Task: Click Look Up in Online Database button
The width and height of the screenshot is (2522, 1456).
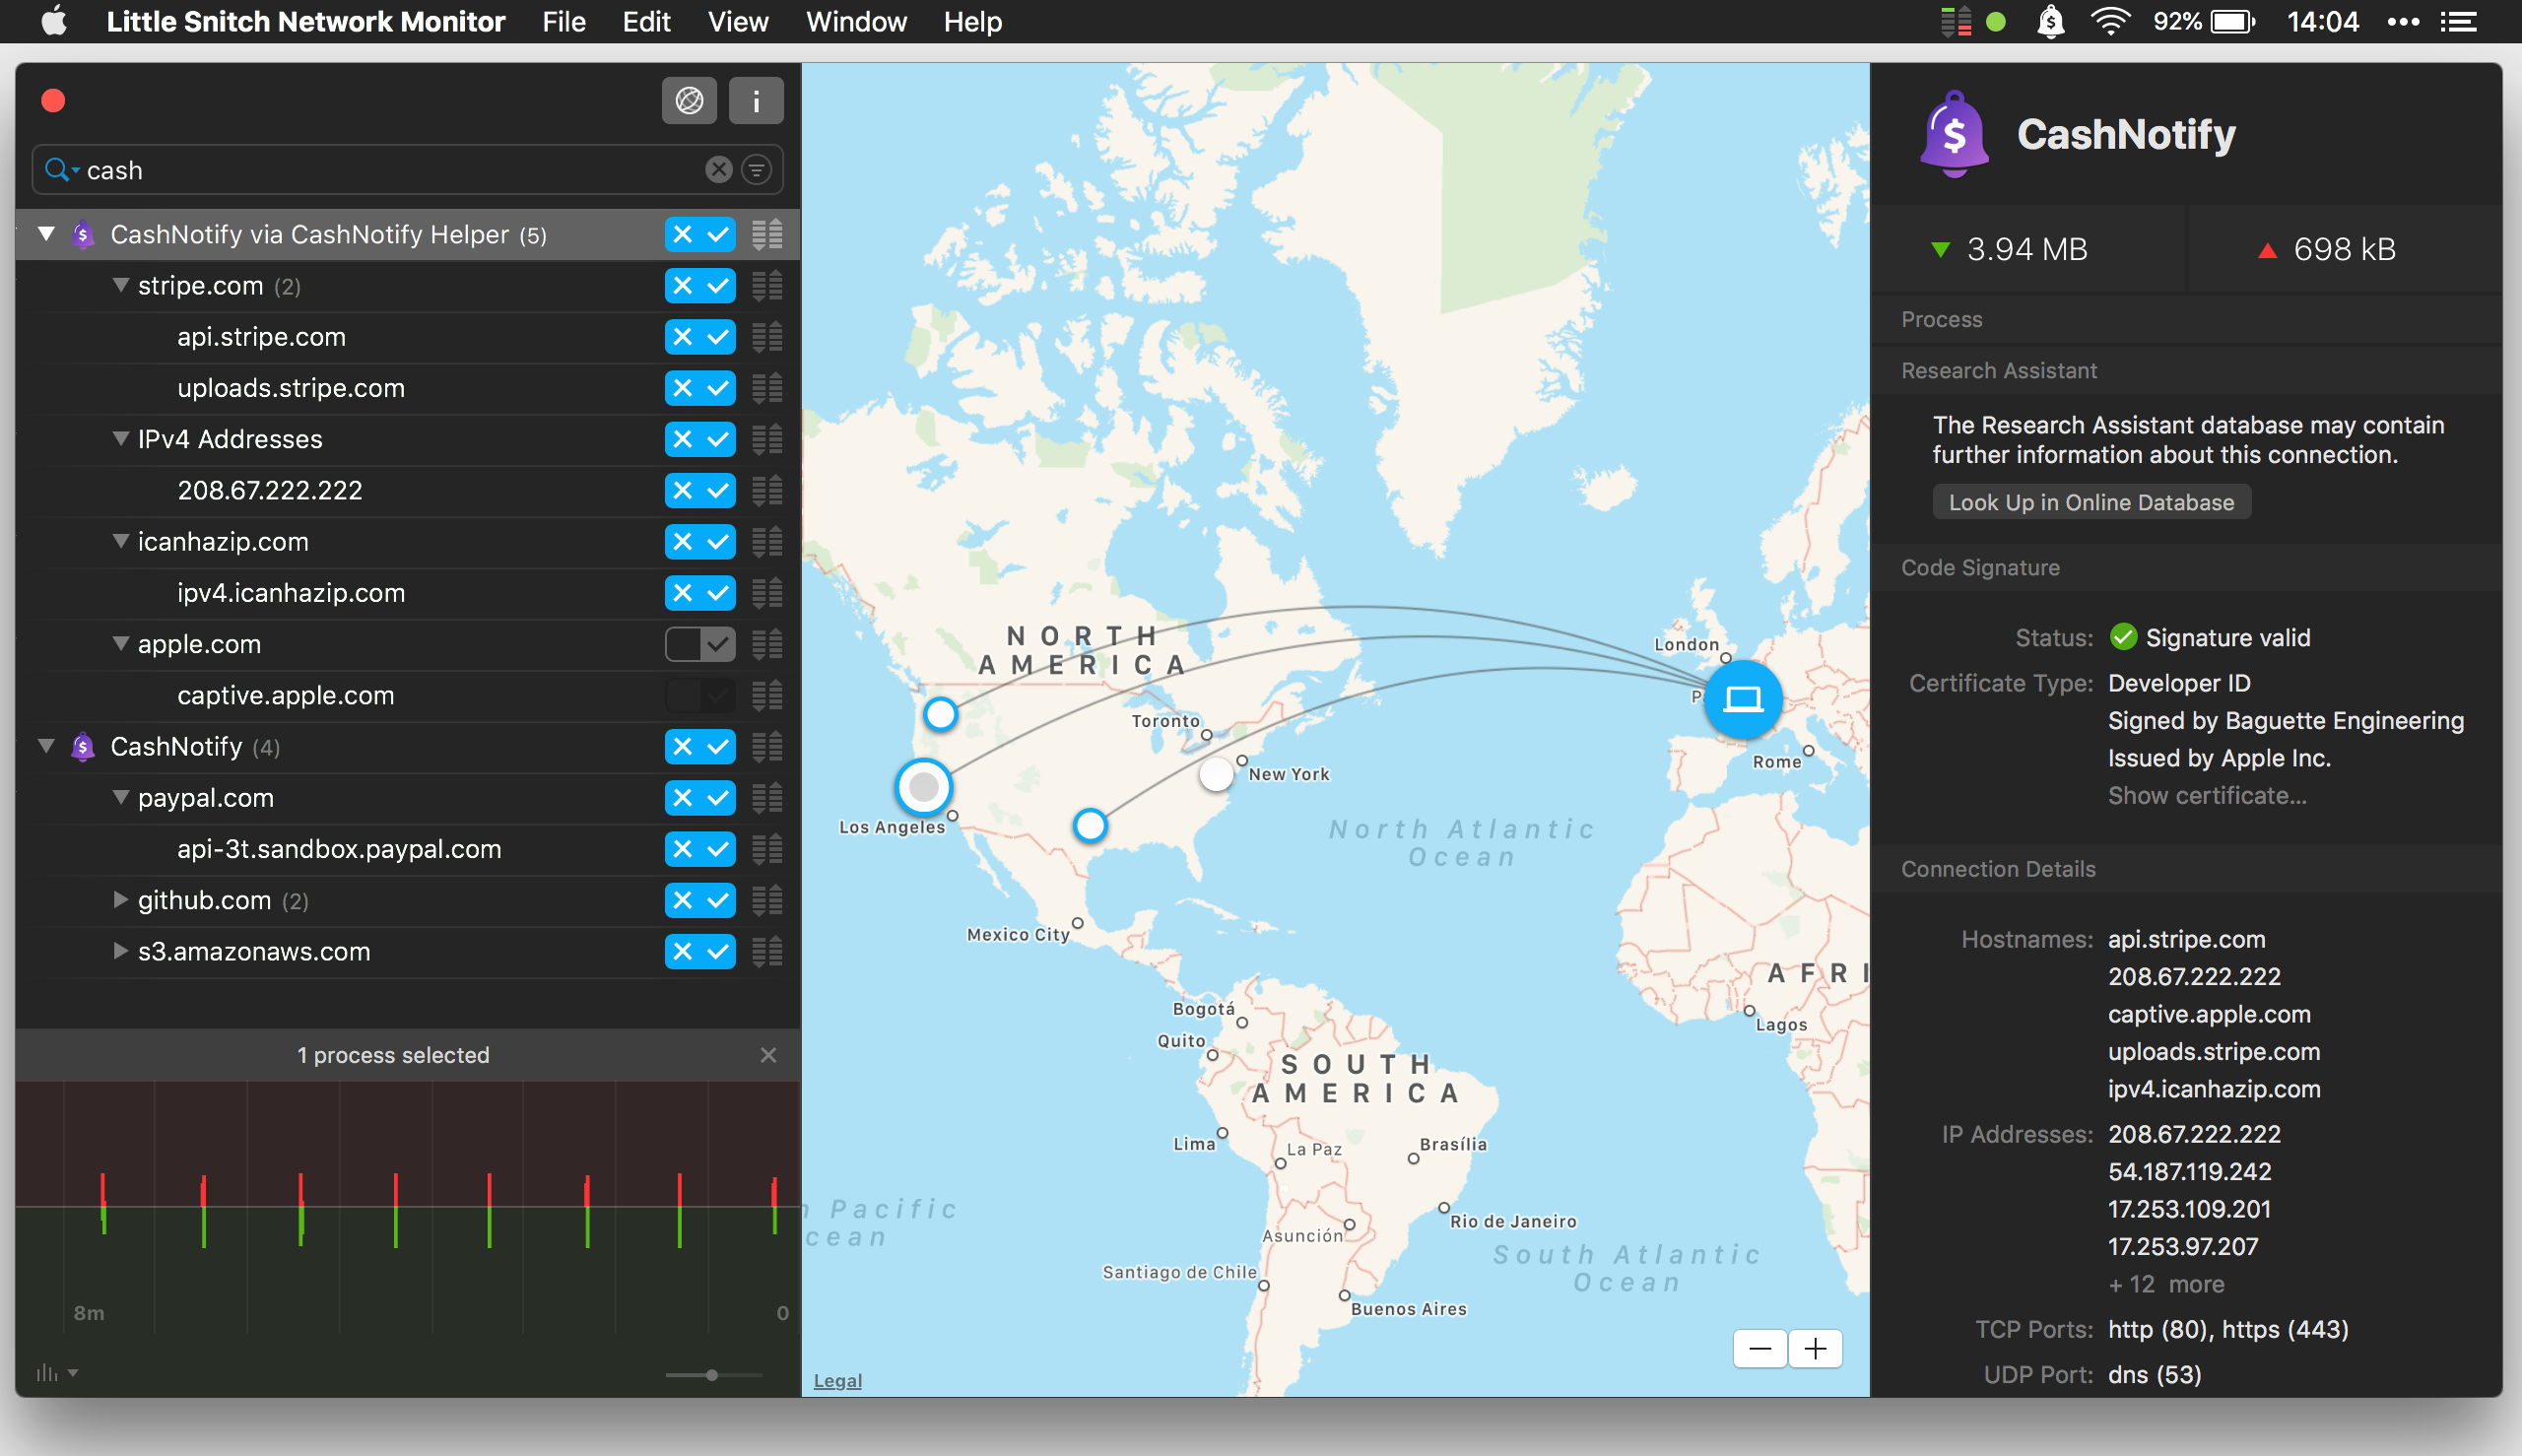Action: coord(2091,503)
